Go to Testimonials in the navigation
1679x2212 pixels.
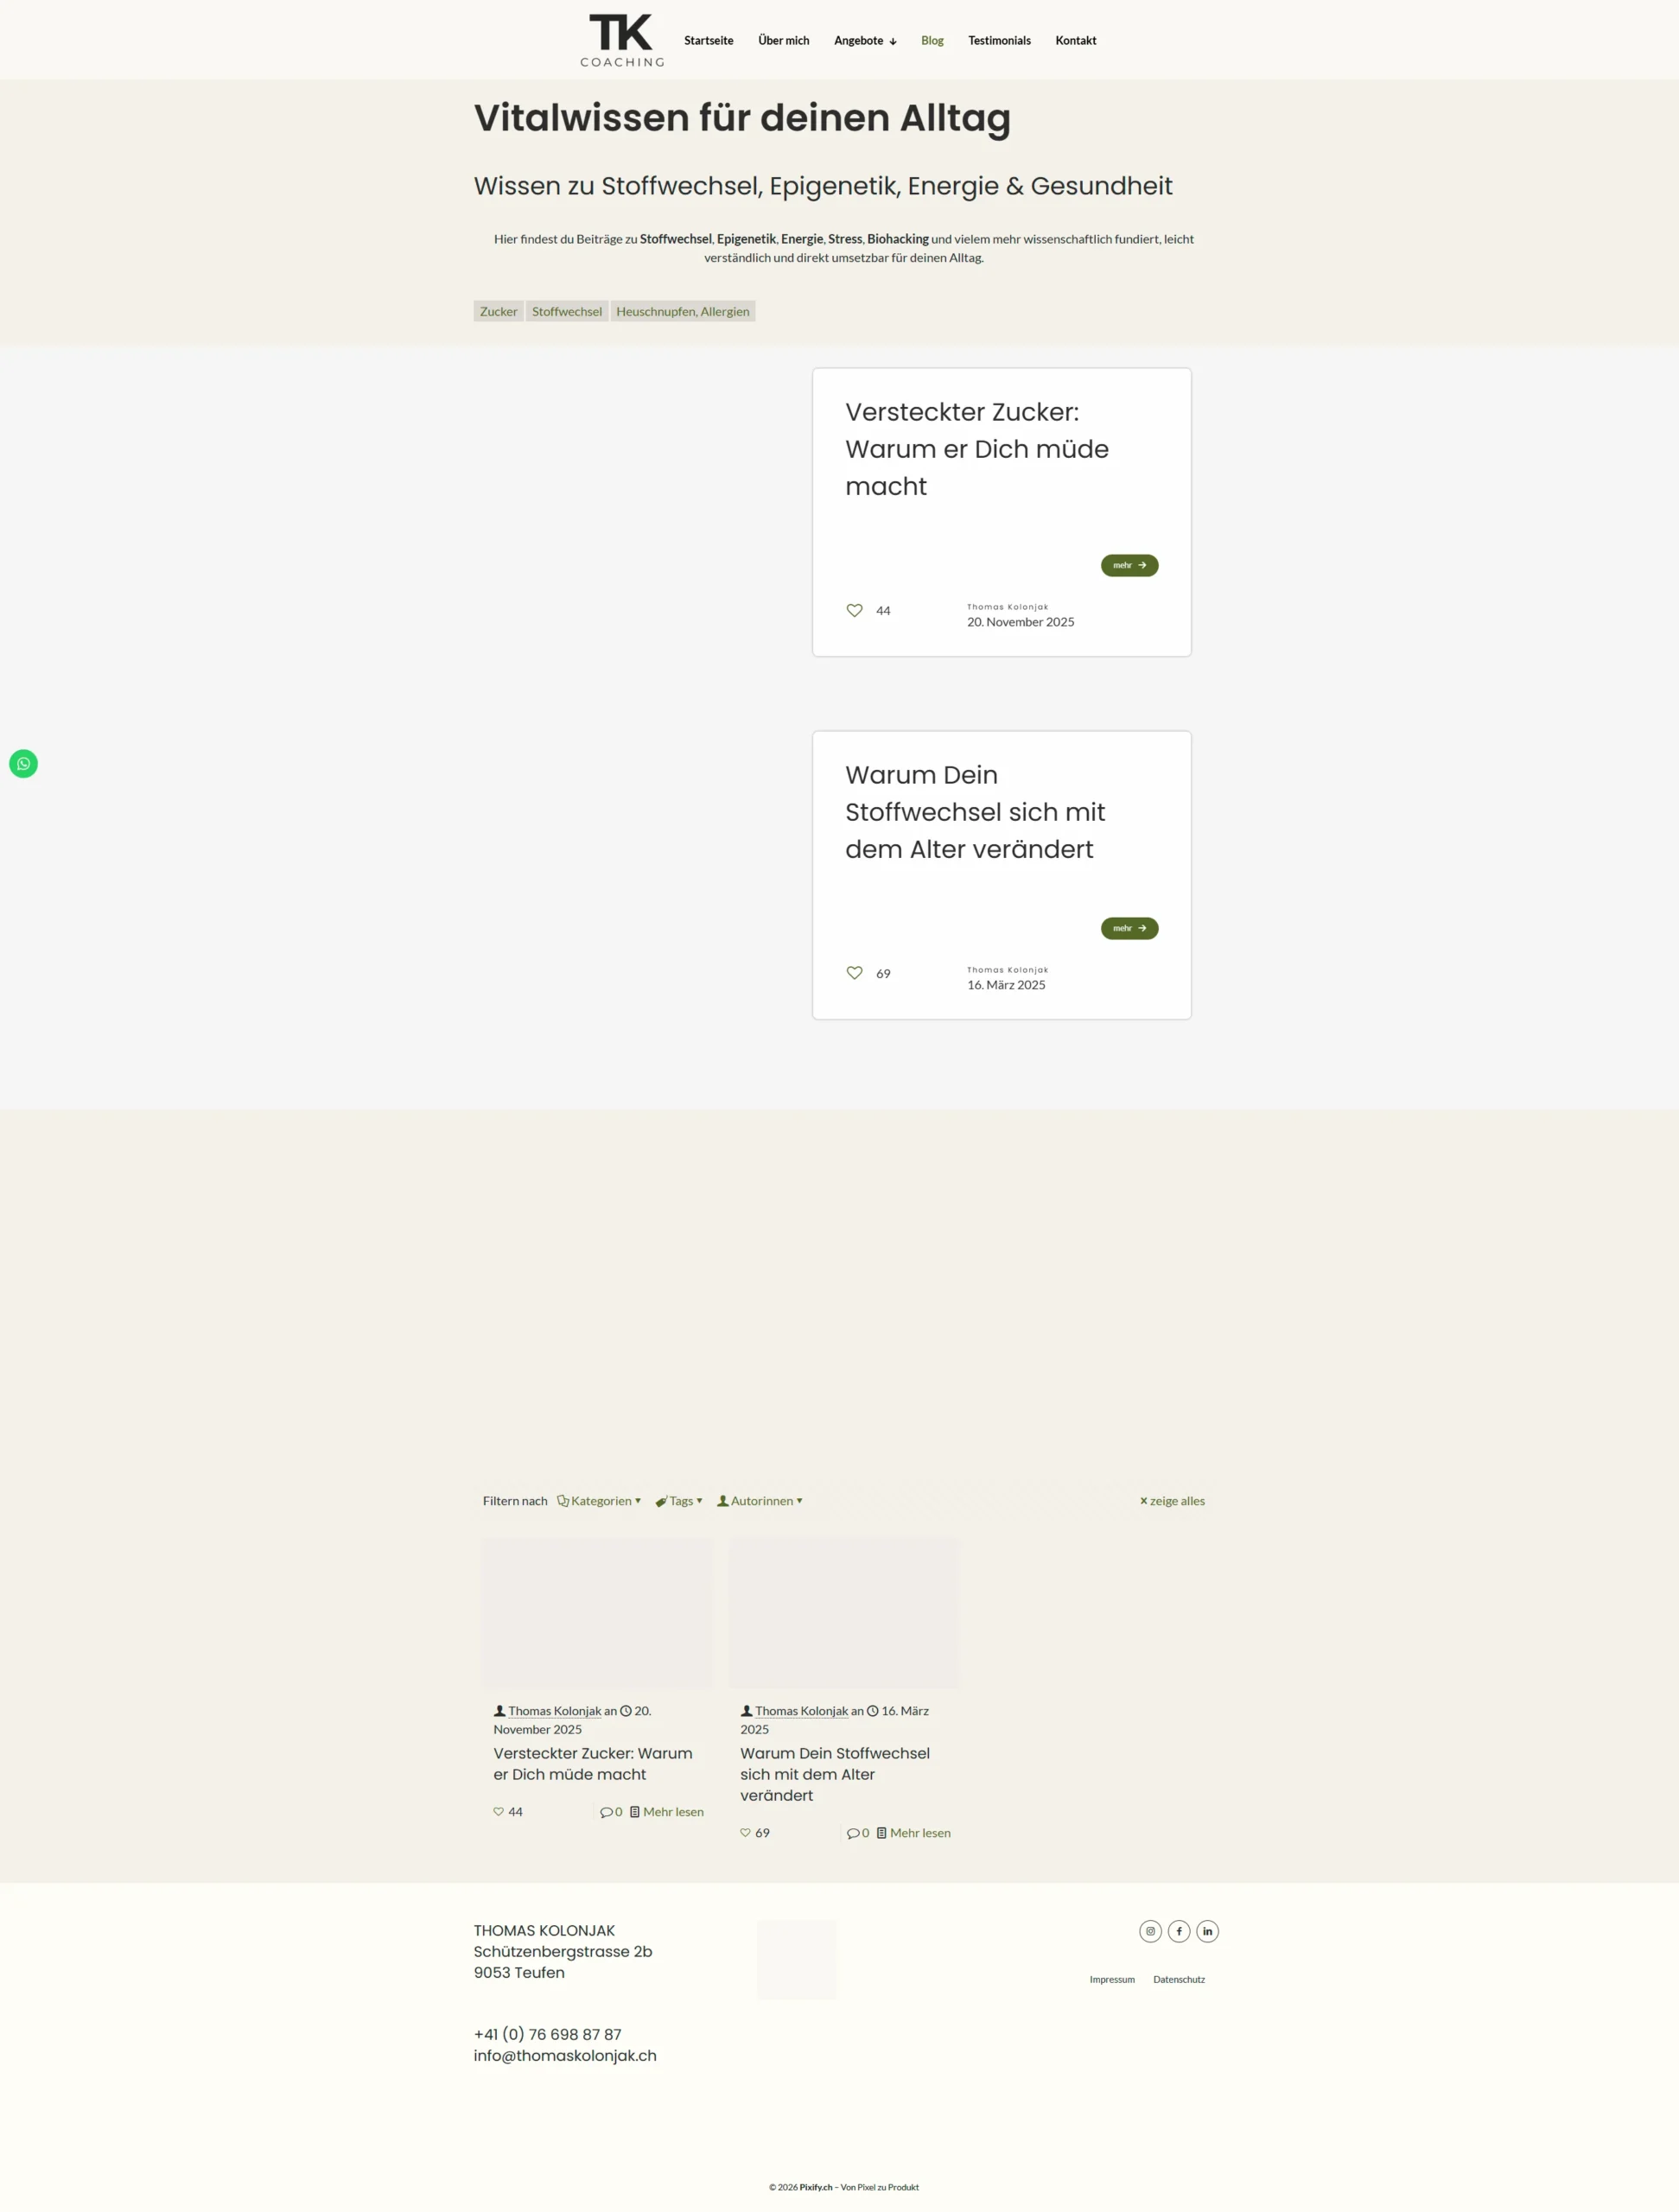[999, 41]
